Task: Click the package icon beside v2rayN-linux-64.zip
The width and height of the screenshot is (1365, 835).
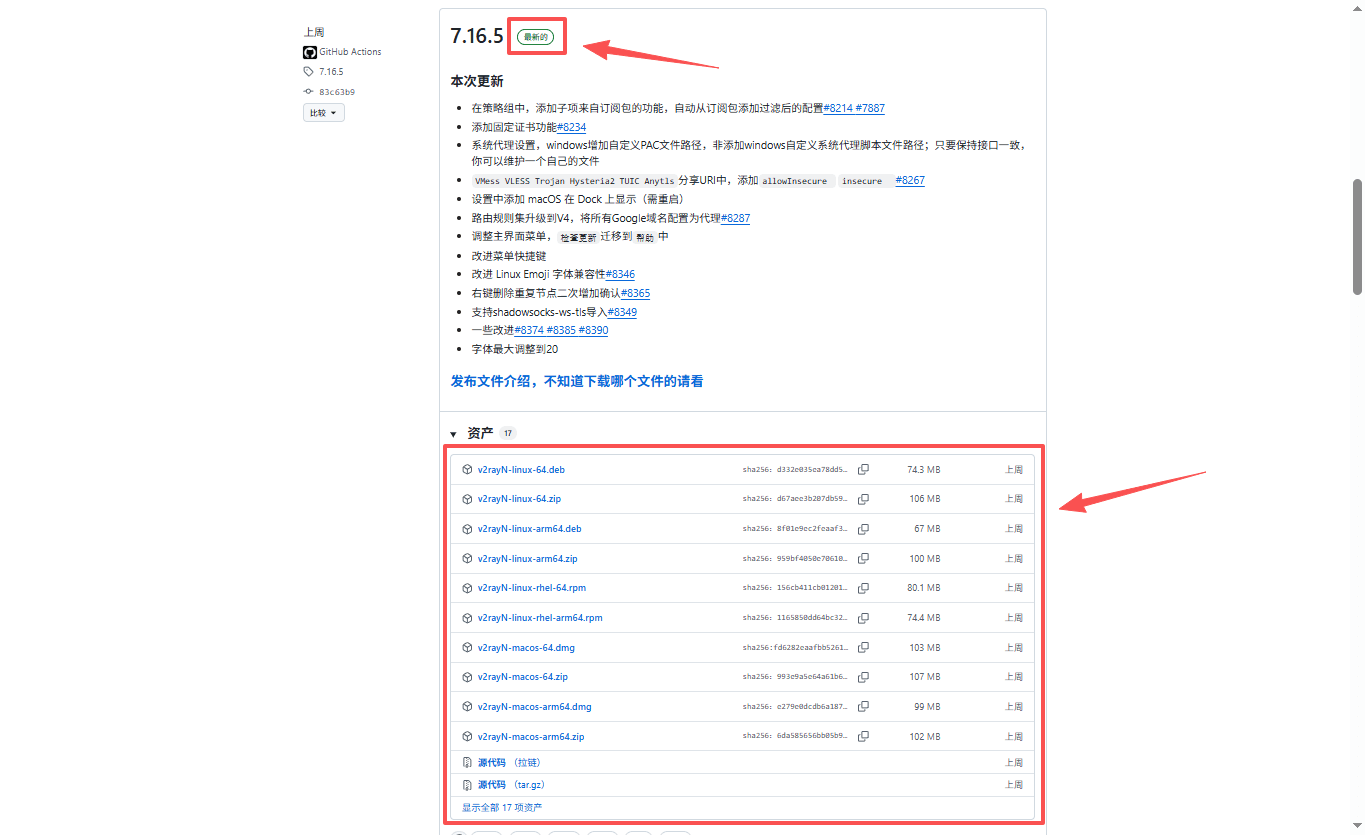Action: [467, 499]
